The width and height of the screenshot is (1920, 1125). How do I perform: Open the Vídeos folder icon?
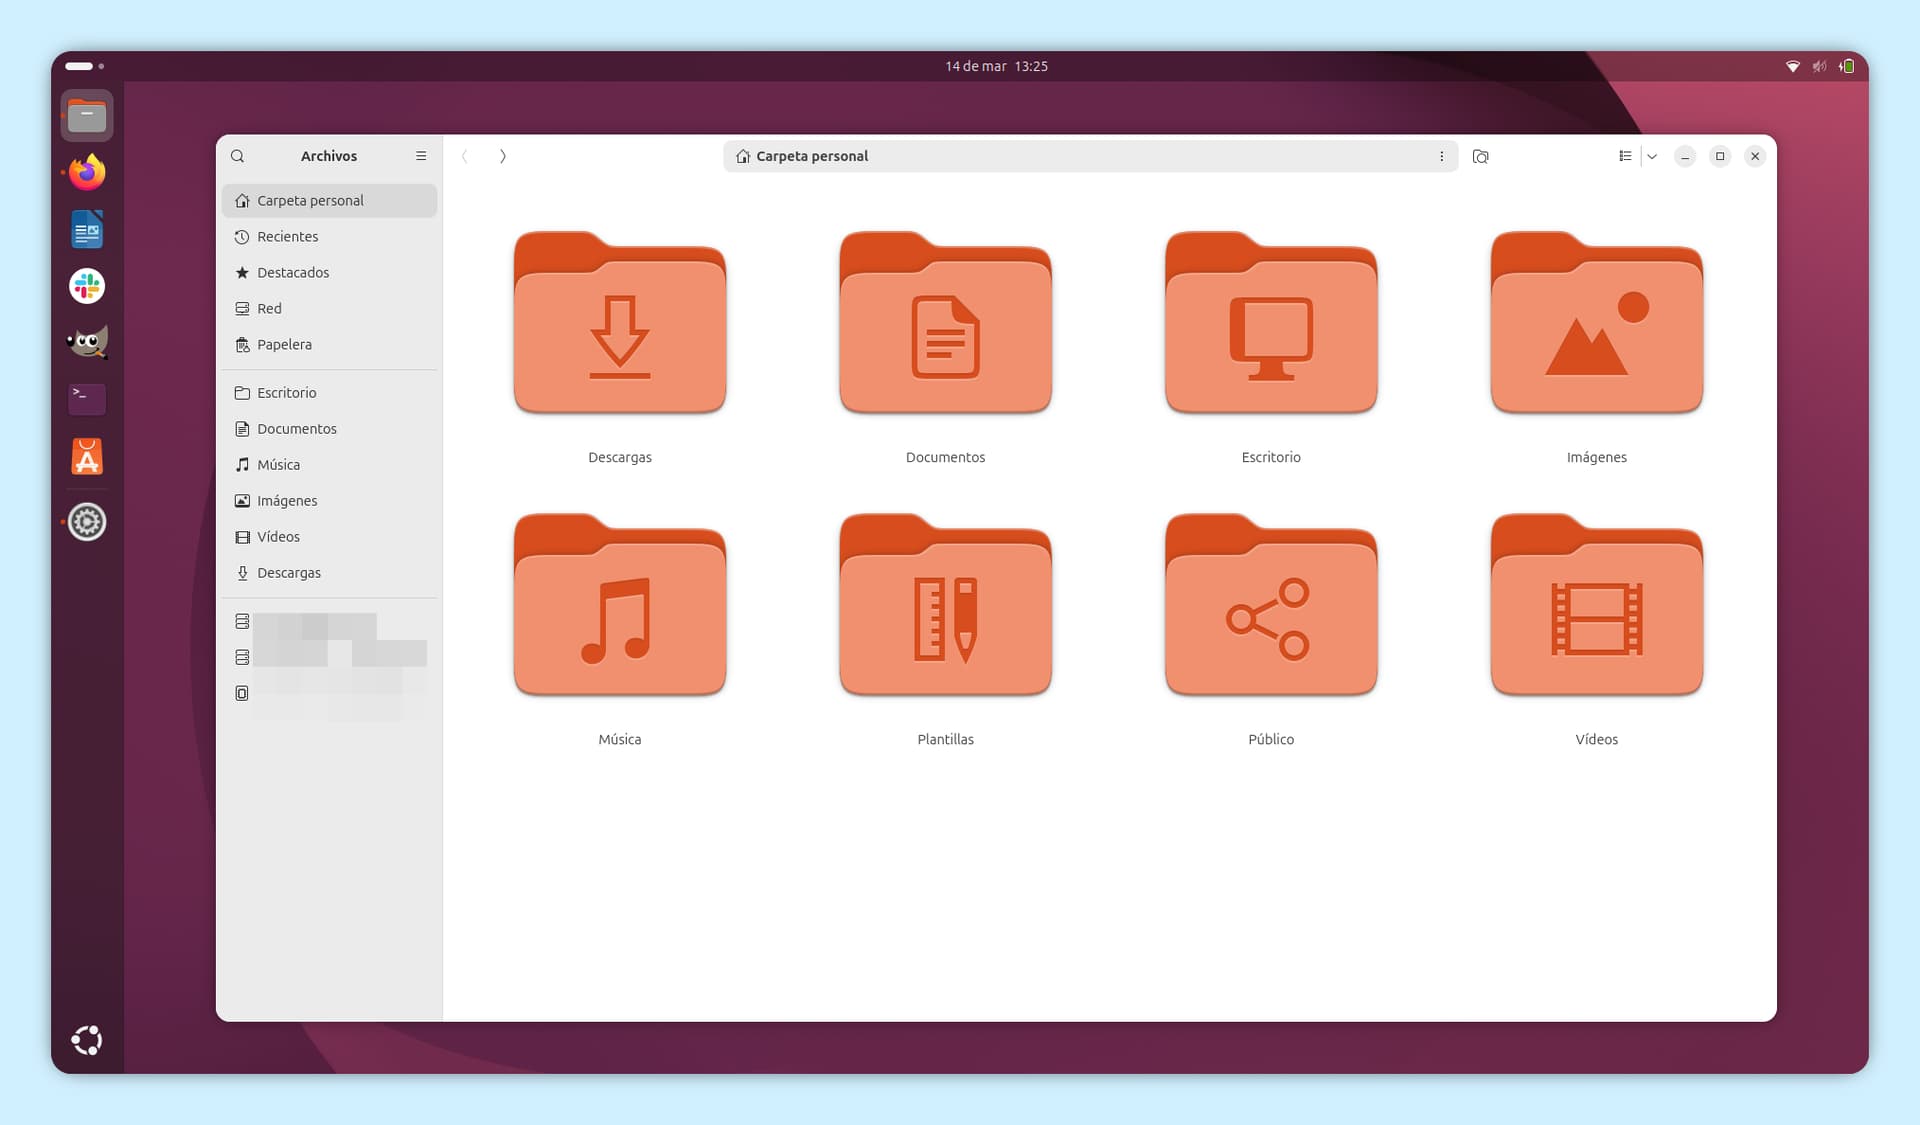point(1597,604)
